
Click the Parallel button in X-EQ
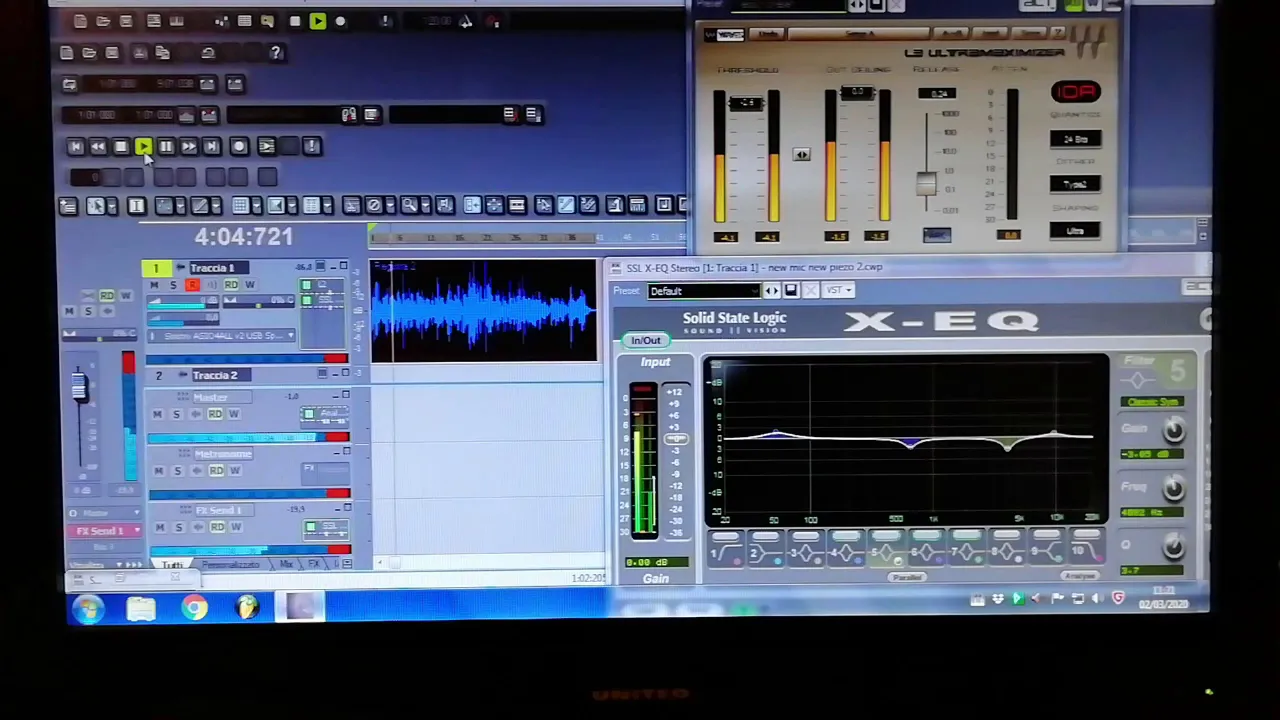907,577
